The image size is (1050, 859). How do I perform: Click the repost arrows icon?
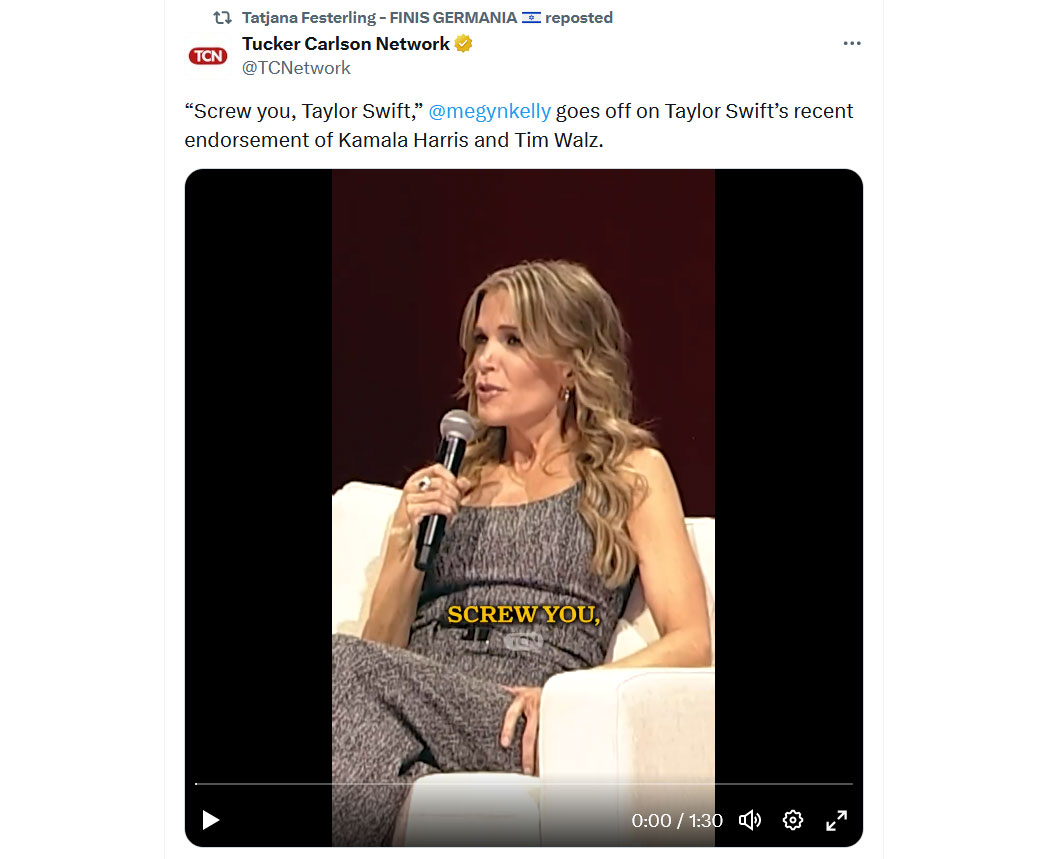point(222,18)
